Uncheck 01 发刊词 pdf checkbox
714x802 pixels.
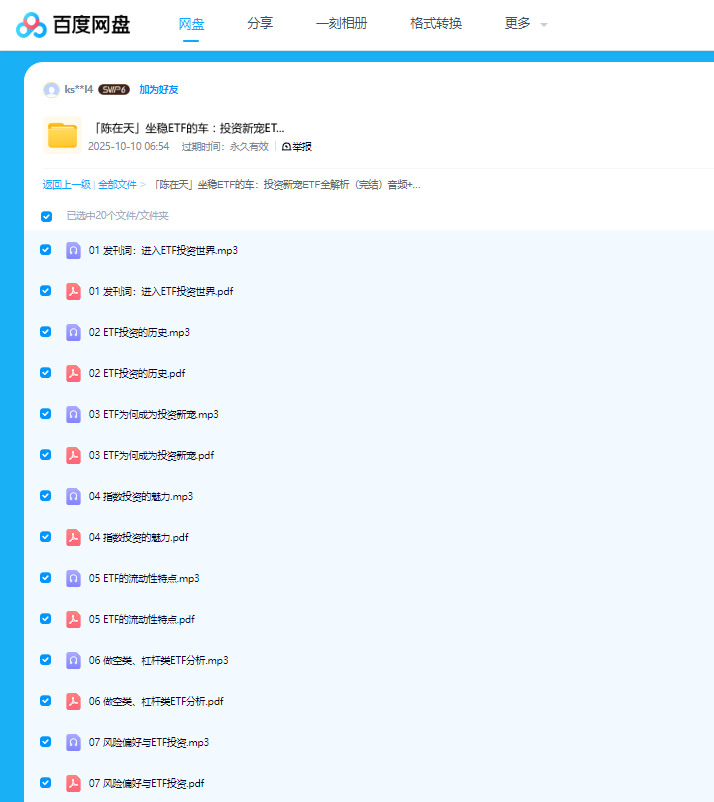(46, 291)
